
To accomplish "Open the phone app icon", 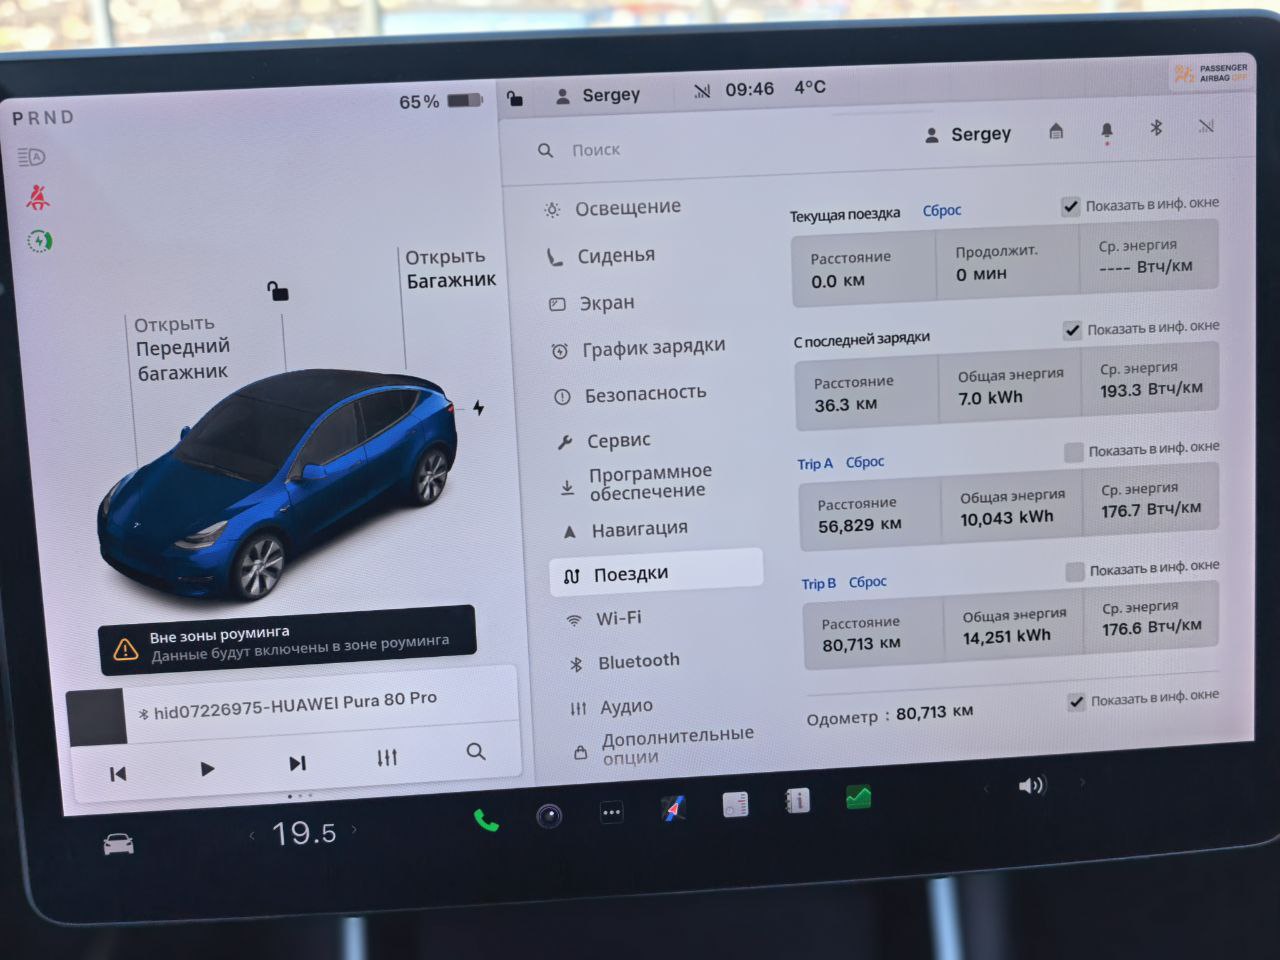I will [486, 821].
